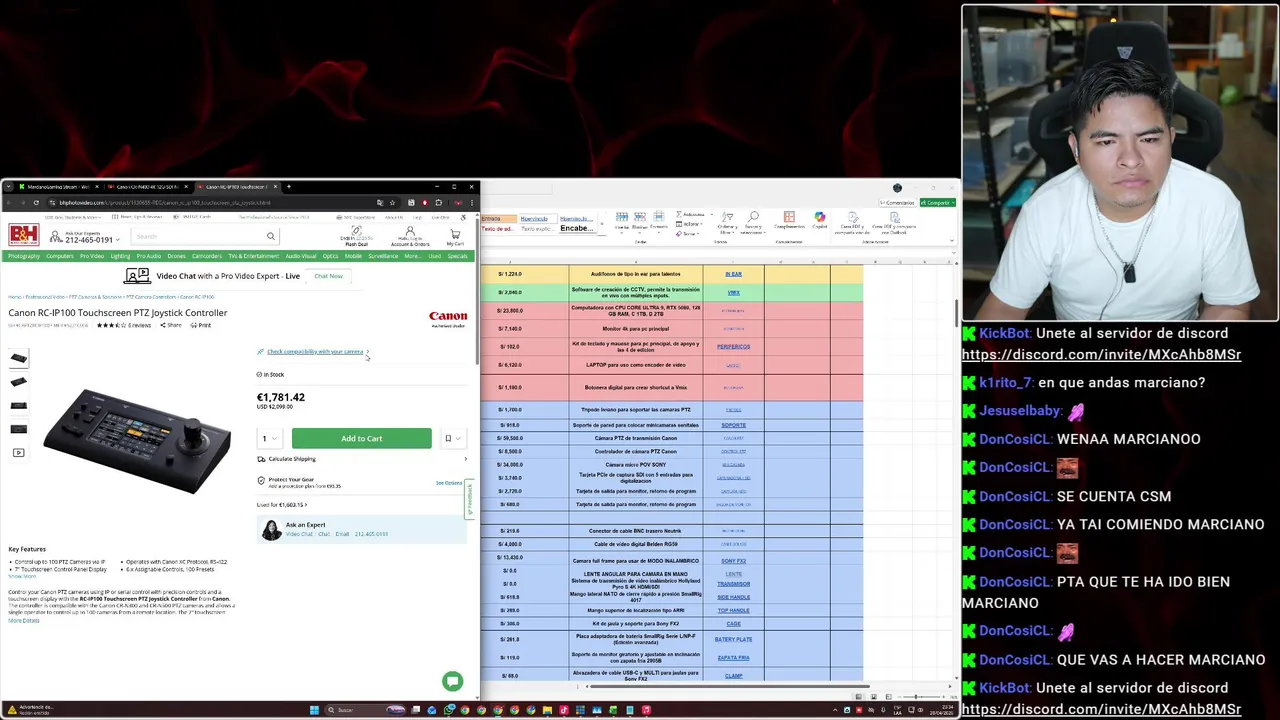This screenshot has height=720, width=1280.
Task: Bookmark this page with the star icon
Action: point(394,203)
